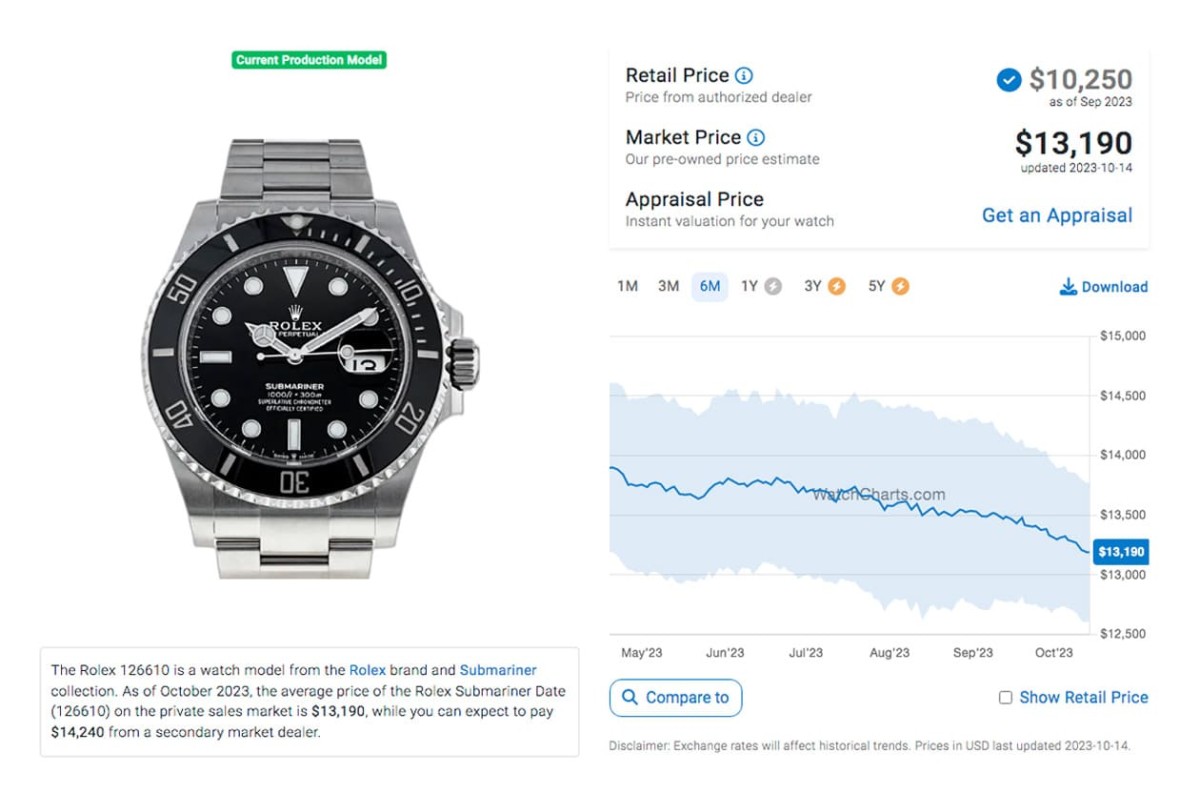Enable the Show Retail Price checkbox
The height and width of the screenshot is (794, 1200).
[x=1006, y=697]
